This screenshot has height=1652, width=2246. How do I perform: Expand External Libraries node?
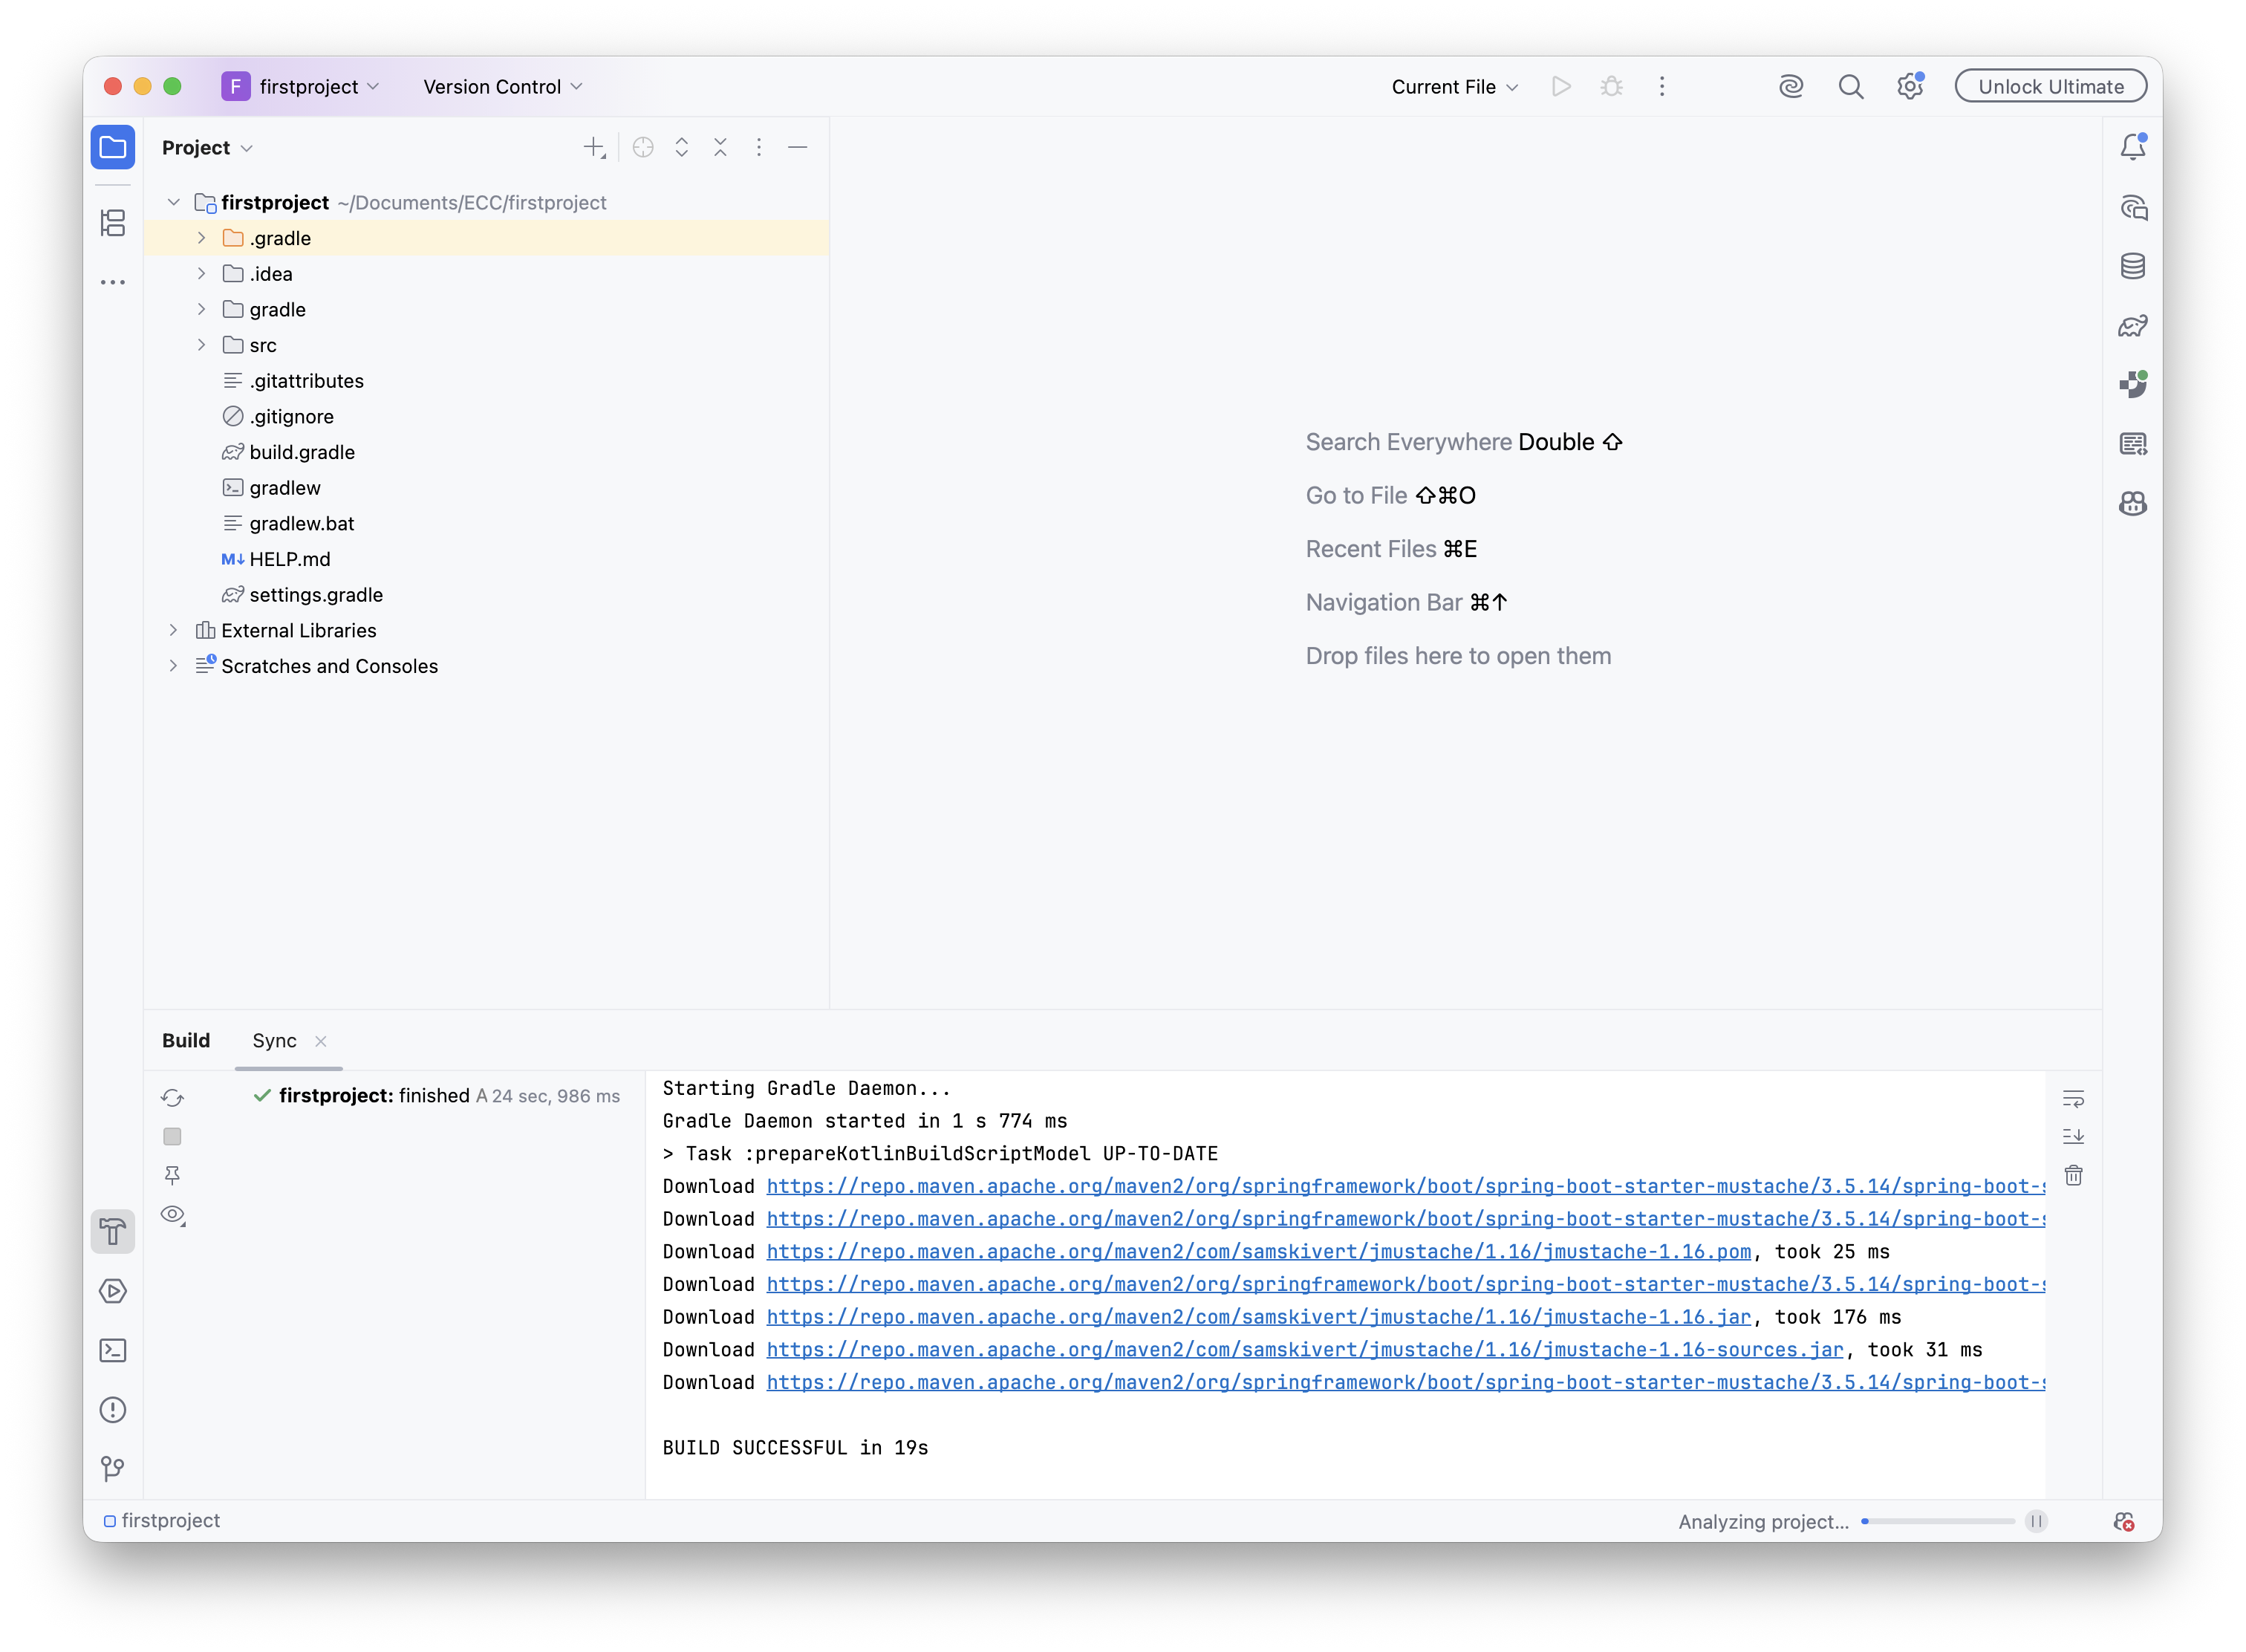coord(173,631)
